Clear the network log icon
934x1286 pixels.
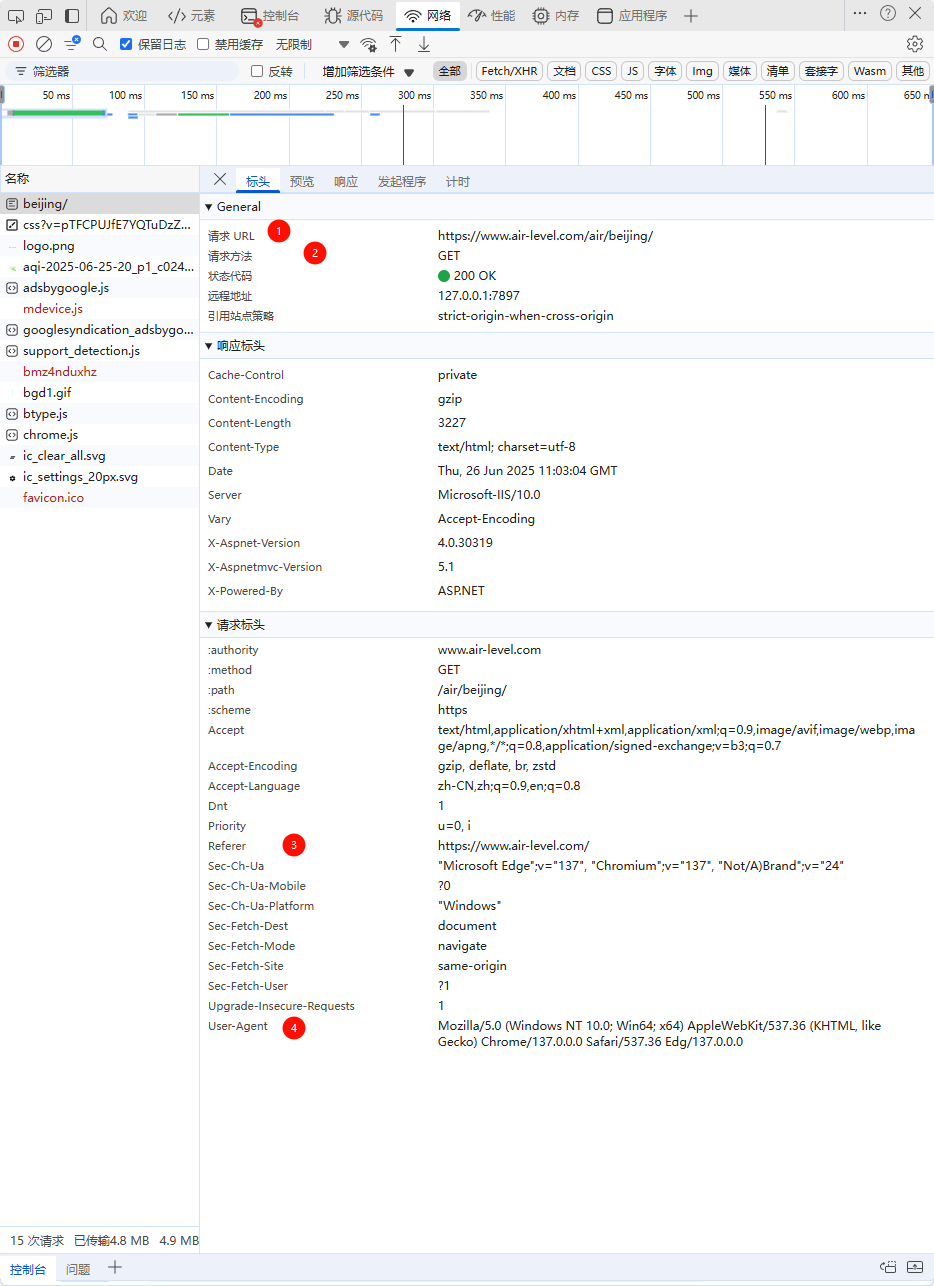click(x=44, y=44)
